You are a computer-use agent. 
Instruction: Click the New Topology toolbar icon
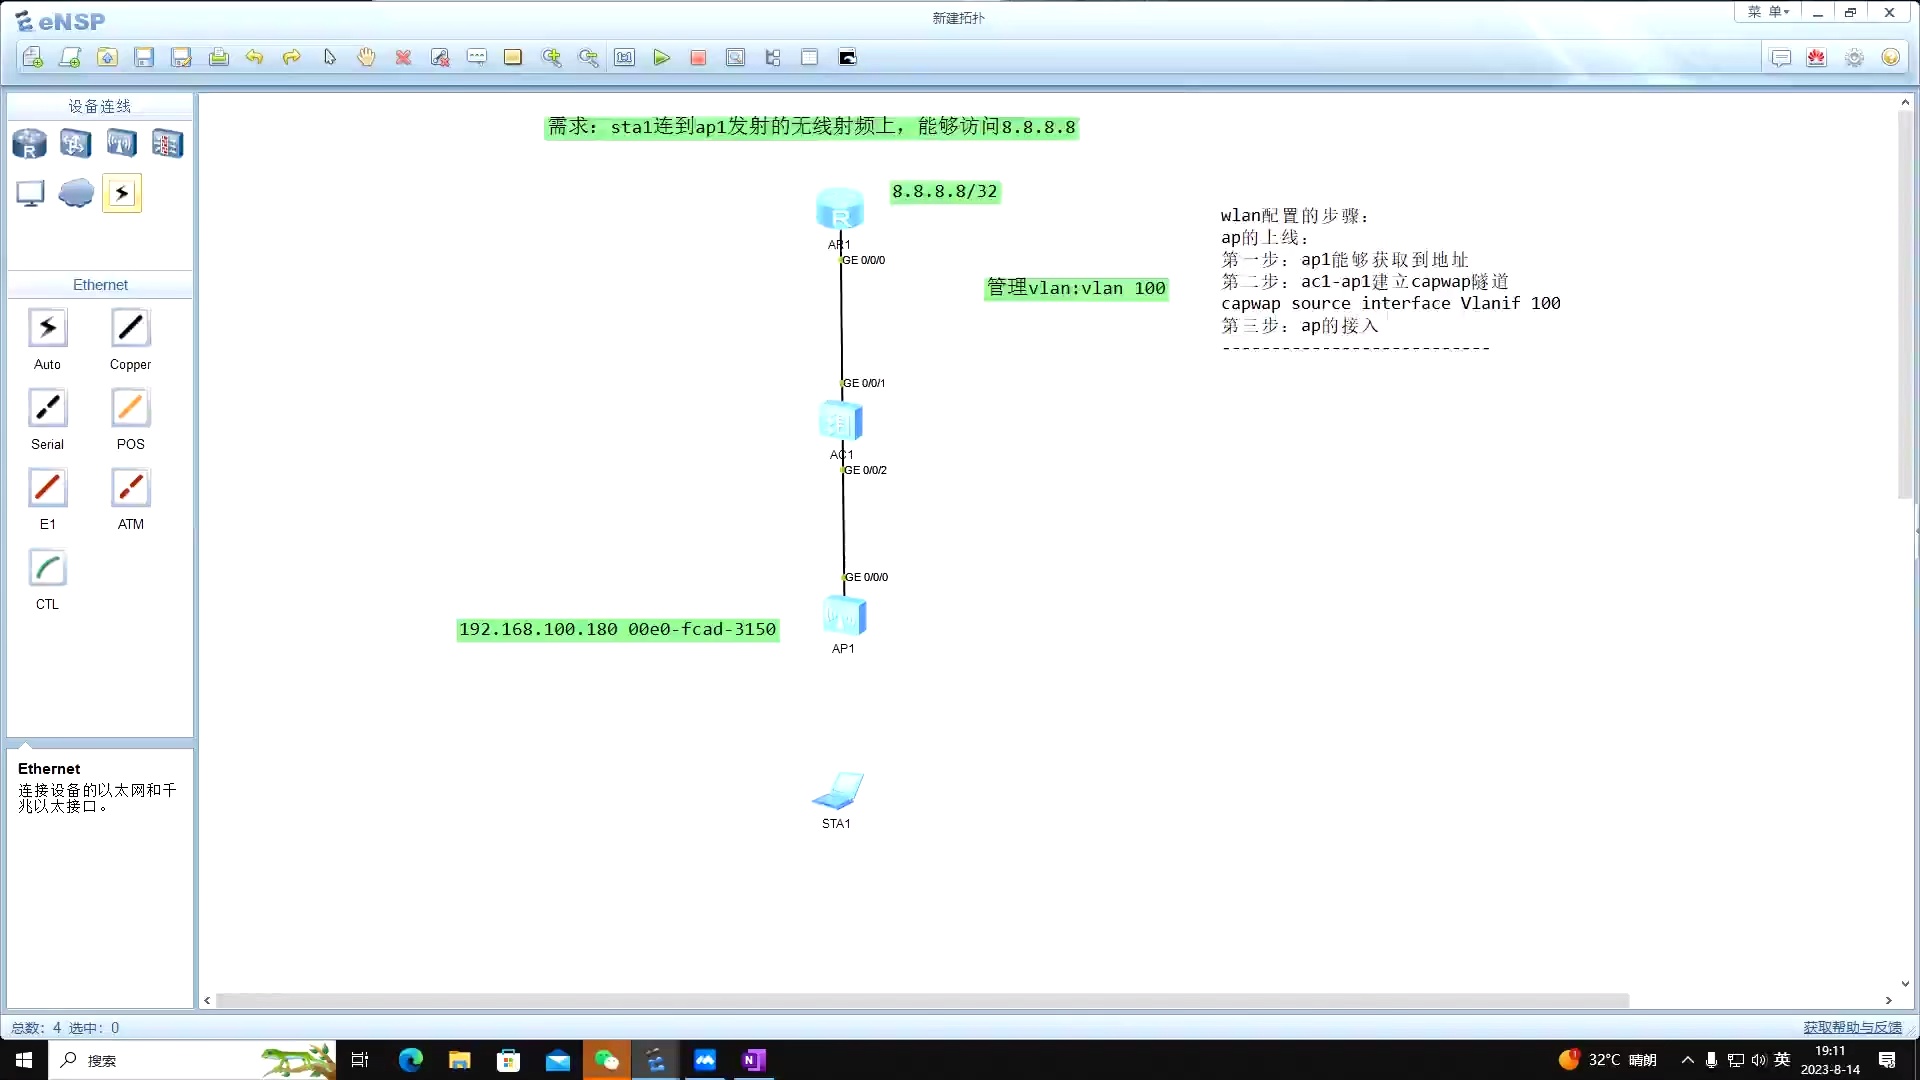[33, 58]
